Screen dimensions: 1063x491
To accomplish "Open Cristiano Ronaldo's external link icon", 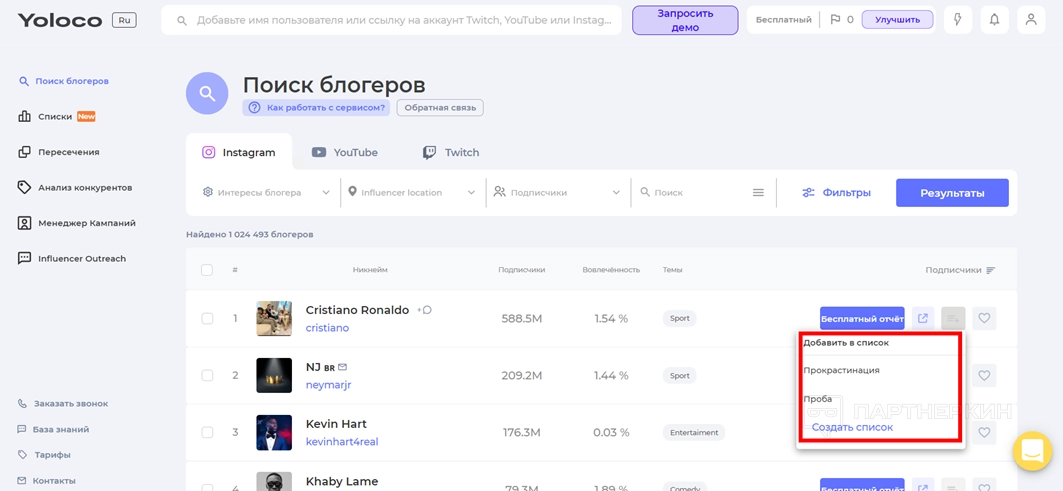I will pos(923,319).
